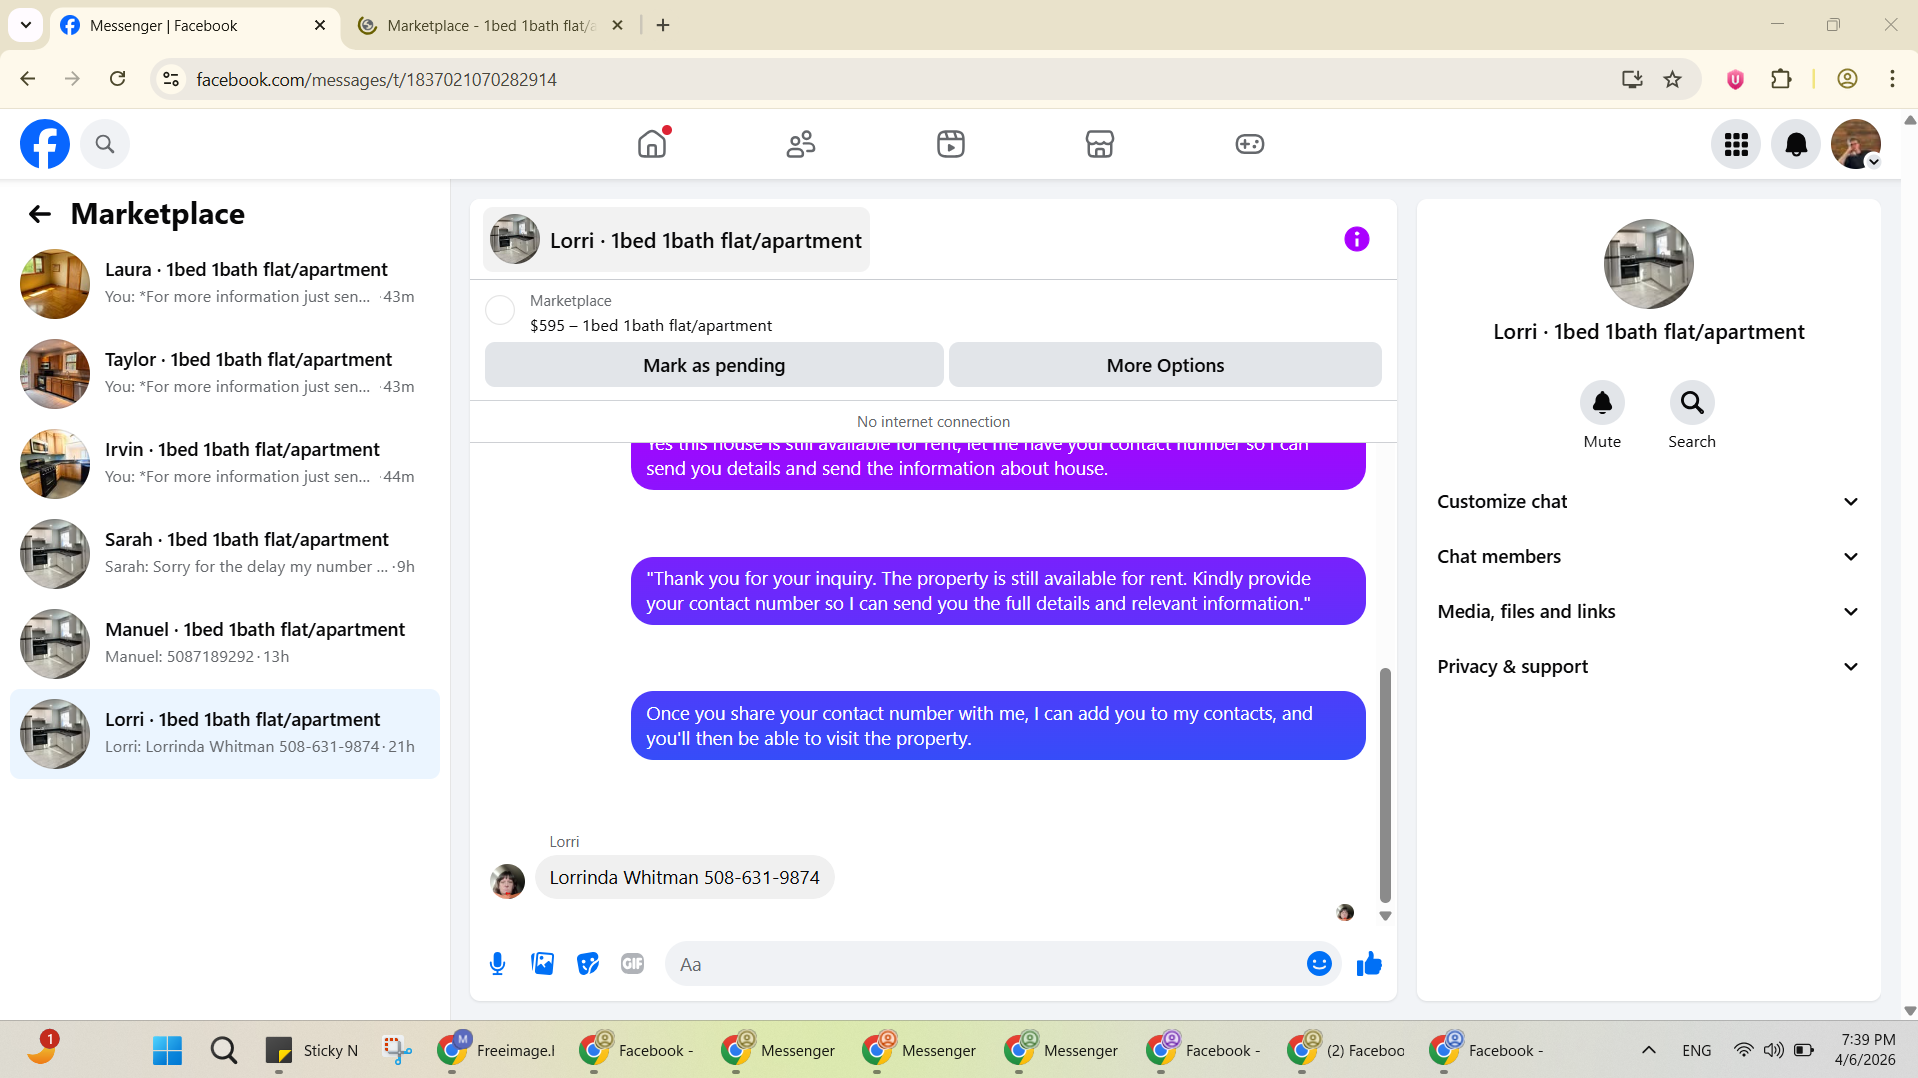
Task: Open the taskbar clock and date
Action: click(x=1866, y=1050)
